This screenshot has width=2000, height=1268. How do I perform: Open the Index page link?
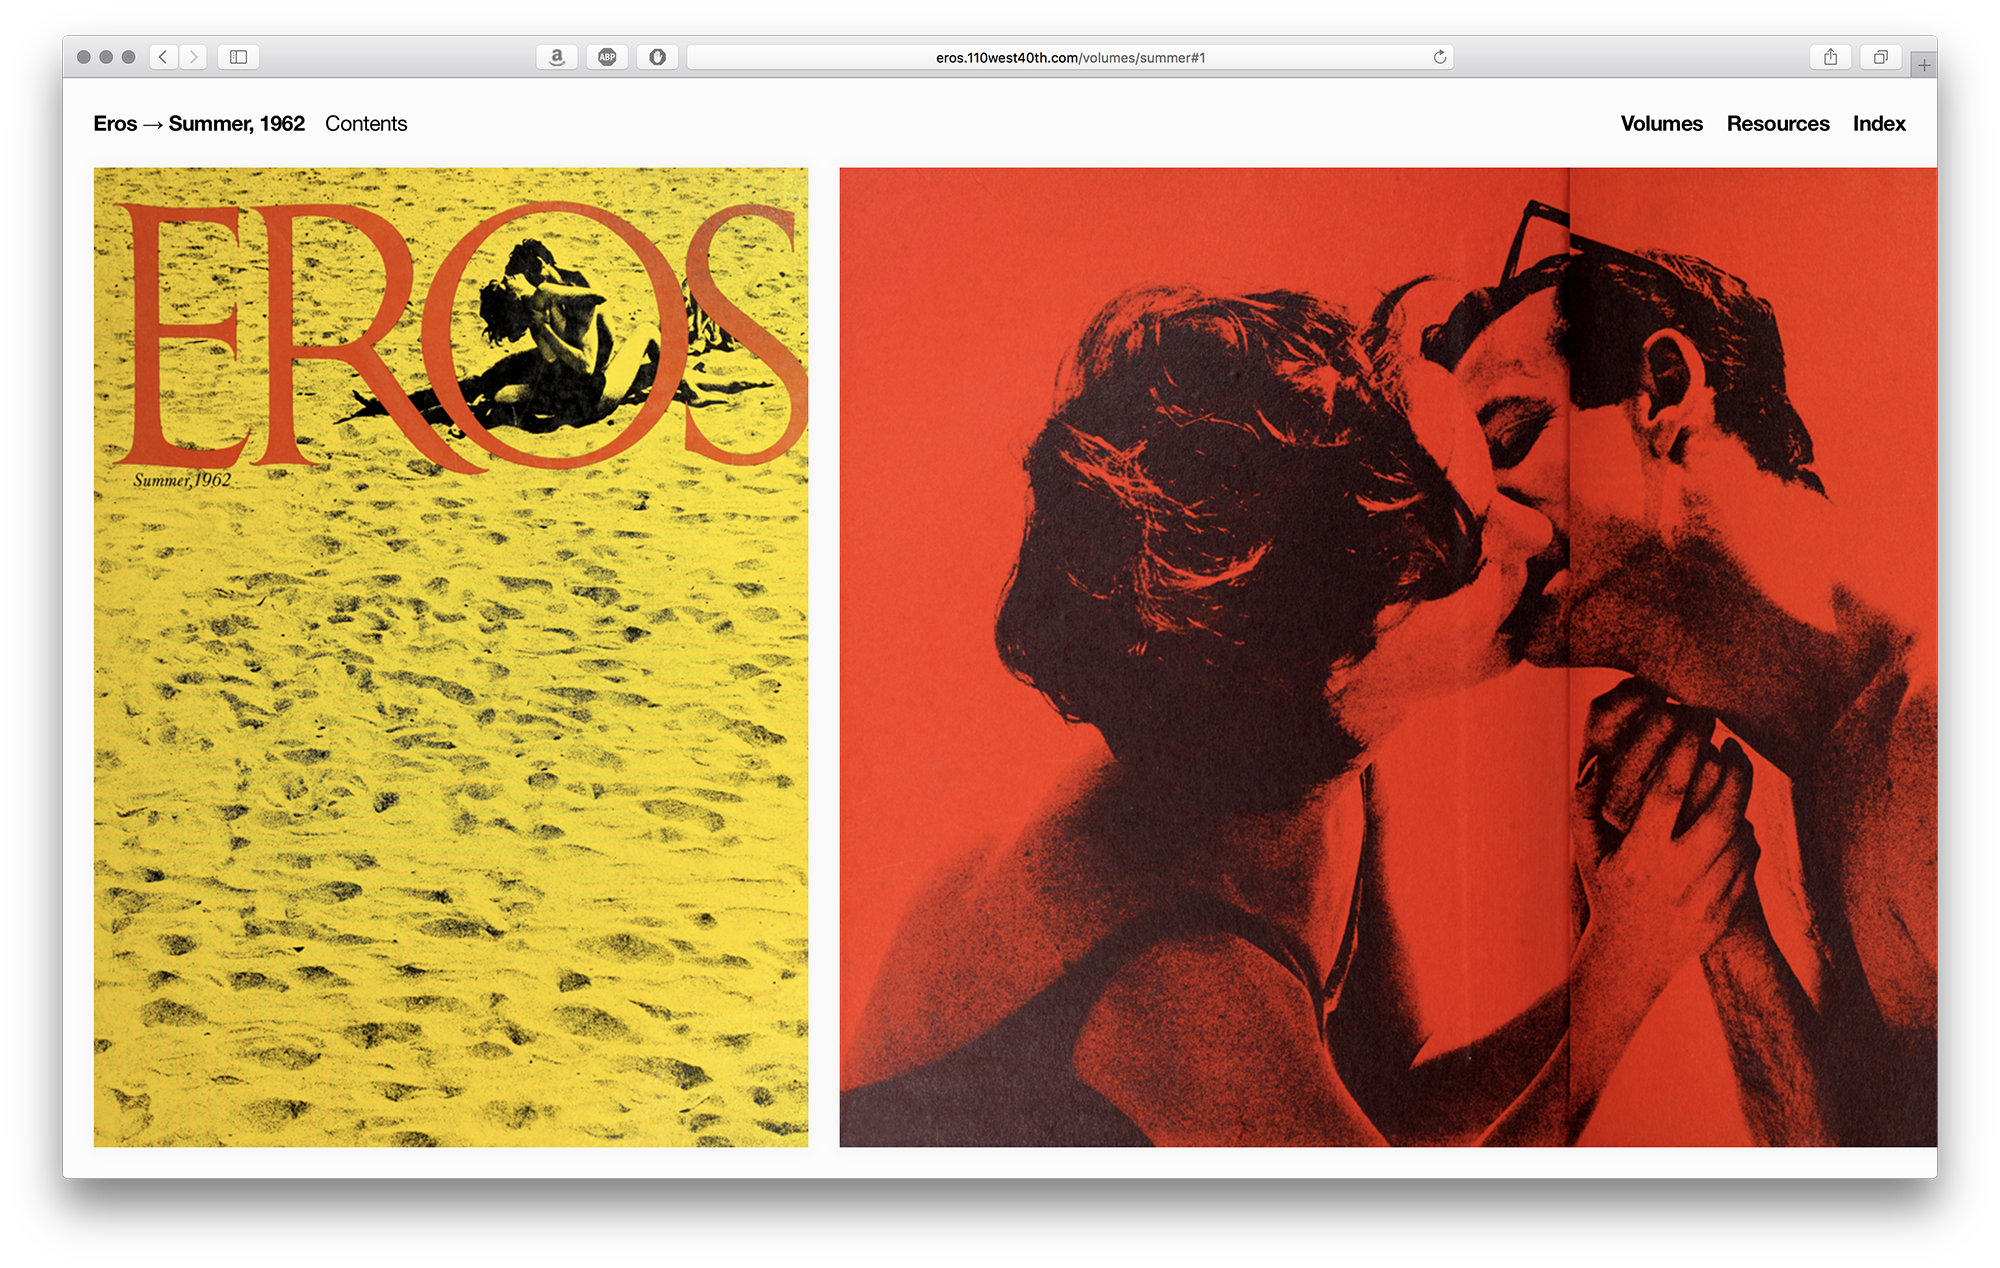coord(1878,124)
